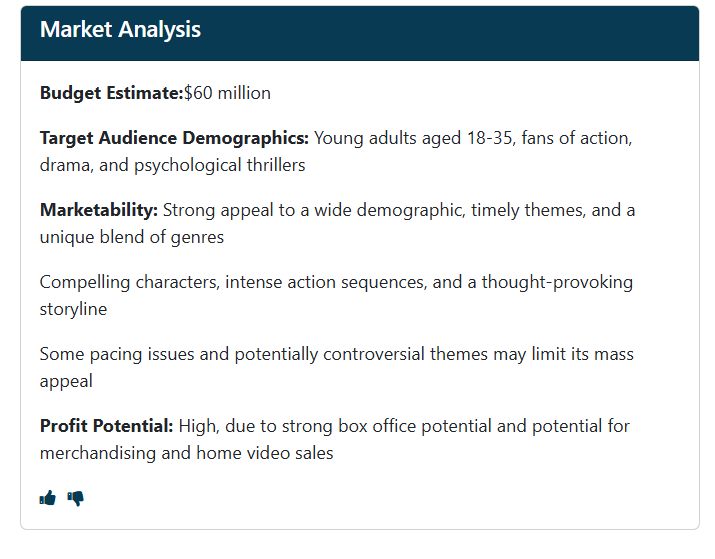Click the thumbs up icon

(x=47, y=497)
